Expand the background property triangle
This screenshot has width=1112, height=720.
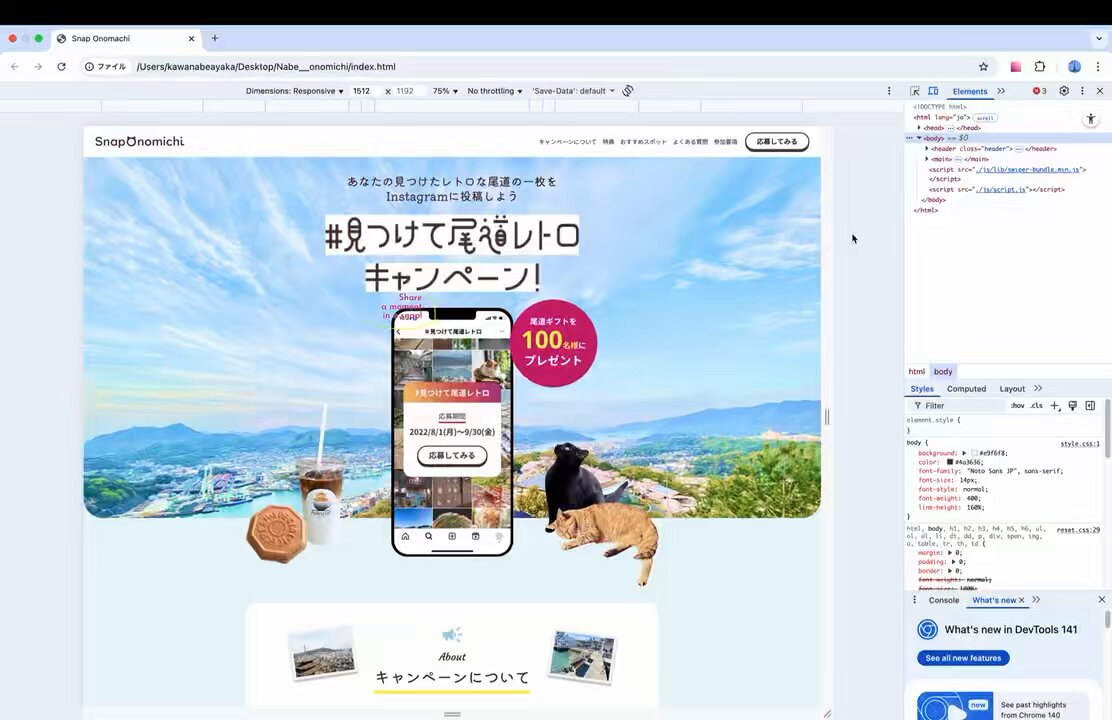(x=964, y=453)
